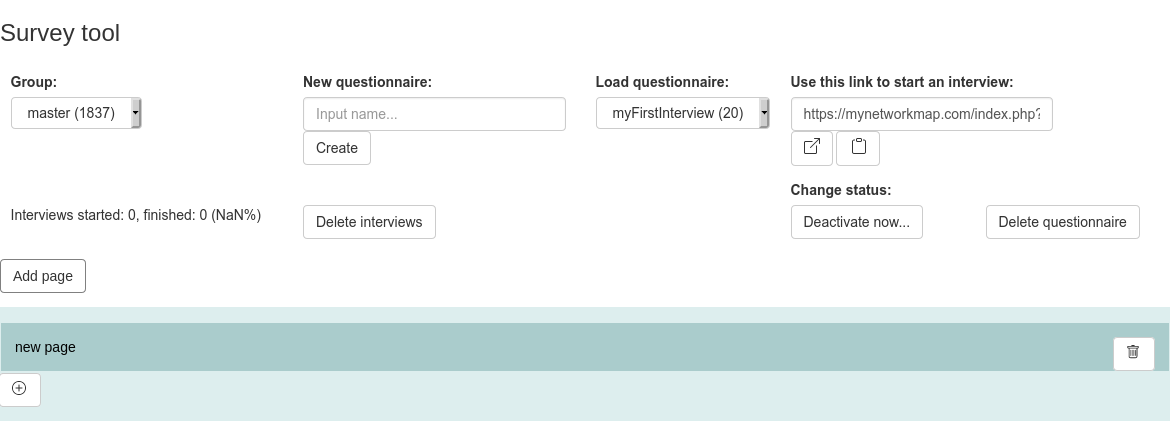Image resolution: width=1170 pixels, height=421 pixels.
Task: Create the new questionnaire
Action: pyautogui.click(x=337, y=148)
